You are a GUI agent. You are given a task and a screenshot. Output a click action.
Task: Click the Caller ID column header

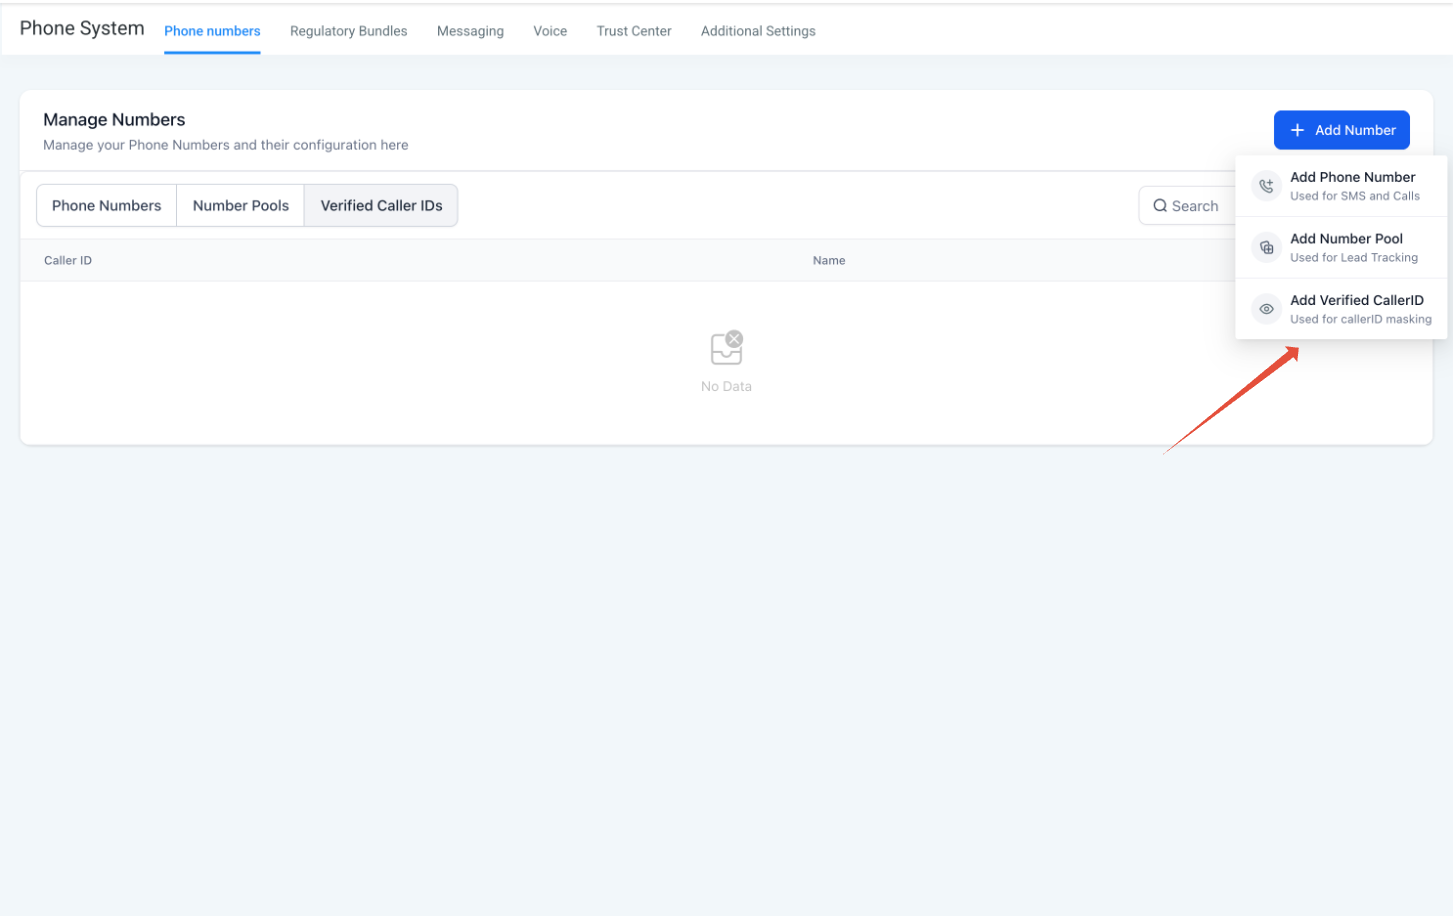(x=68, y=261)
